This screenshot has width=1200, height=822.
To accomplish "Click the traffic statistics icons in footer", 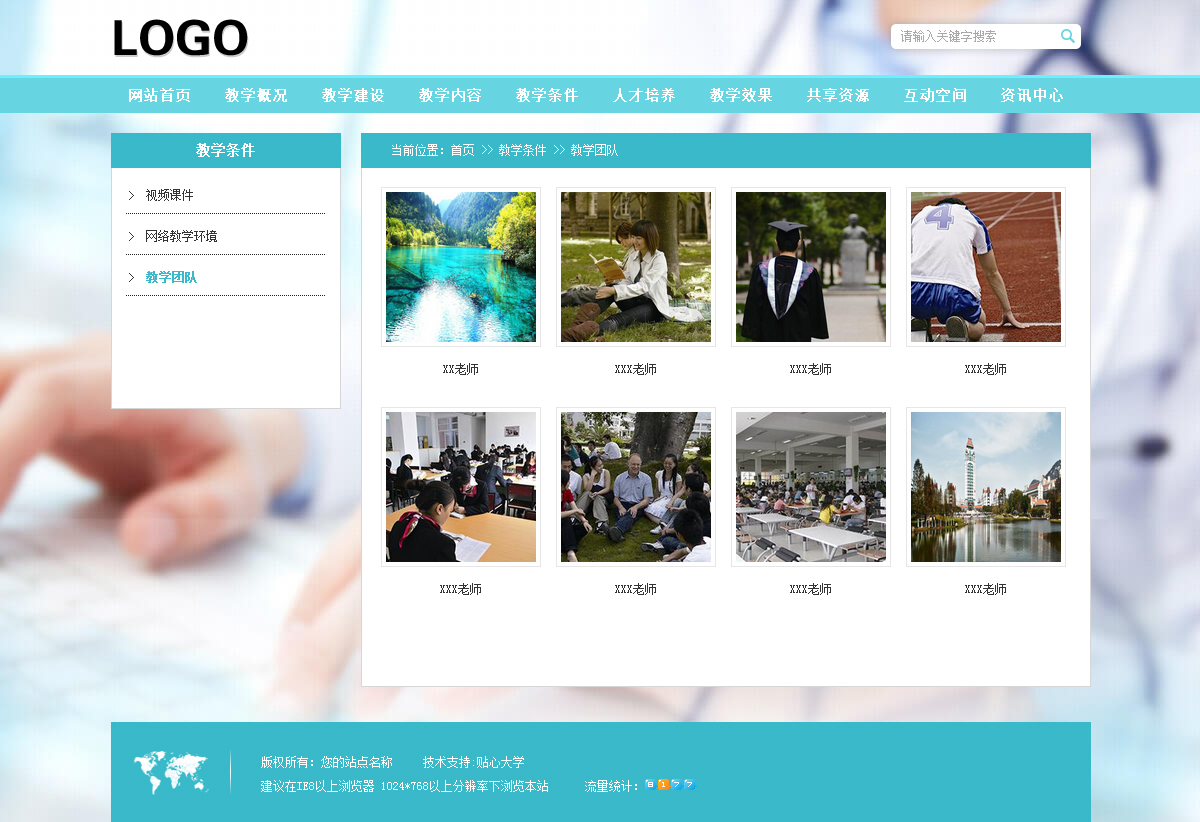I will coord(670,785).
